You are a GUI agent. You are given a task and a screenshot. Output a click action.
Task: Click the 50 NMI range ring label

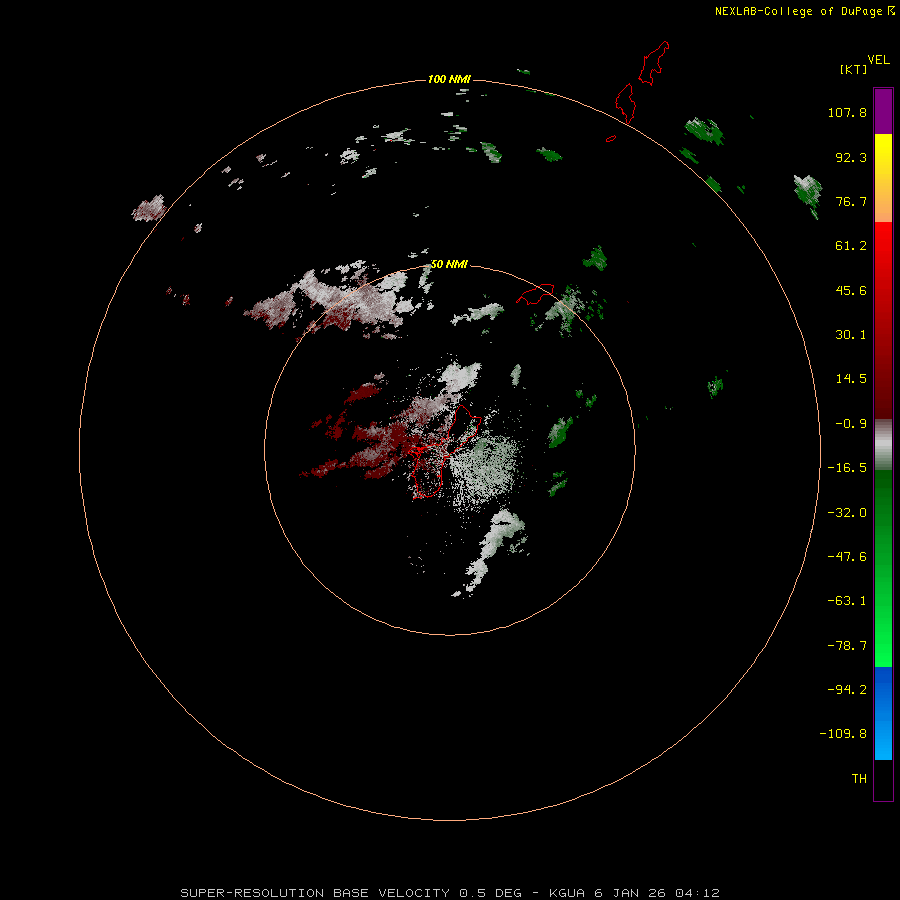pyautogui.click(x=449, y=264)
